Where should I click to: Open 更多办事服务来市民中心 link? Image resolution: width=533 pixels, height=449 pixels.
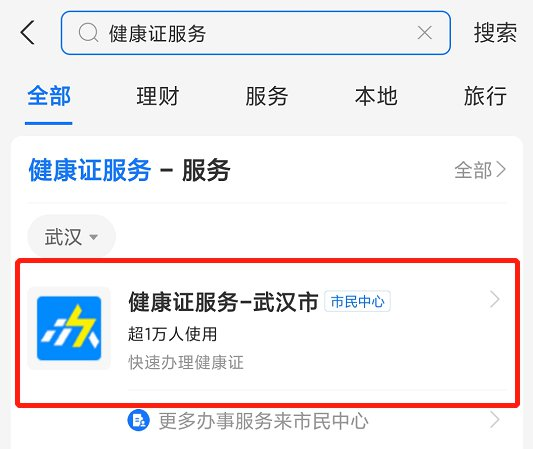tap(263, 421)
